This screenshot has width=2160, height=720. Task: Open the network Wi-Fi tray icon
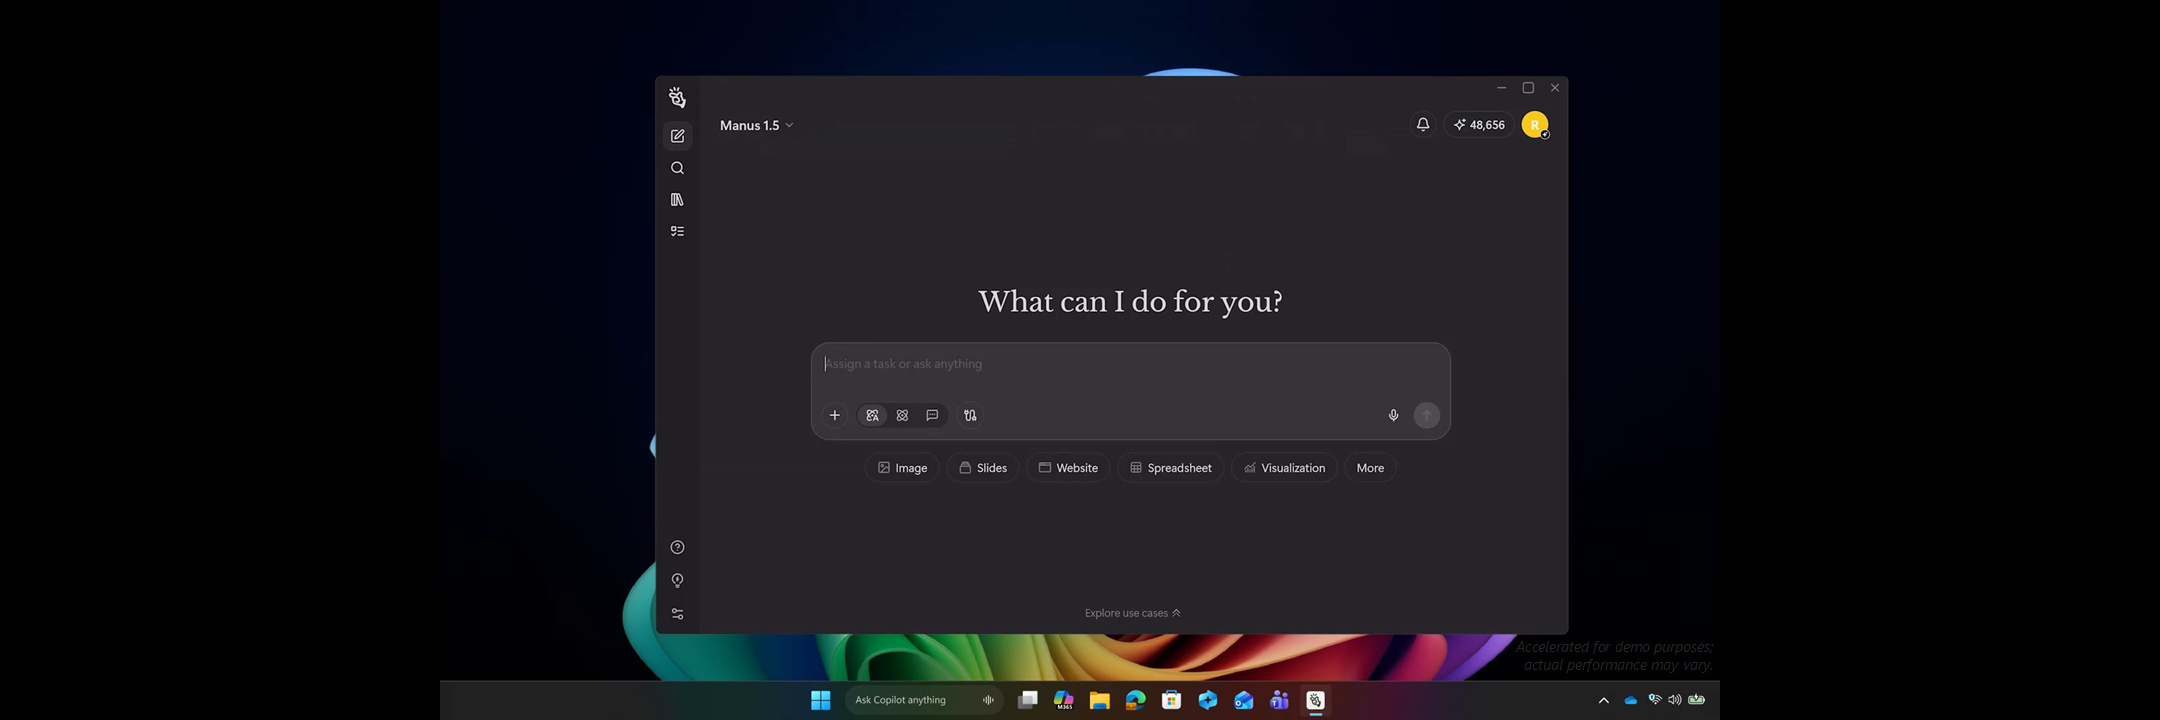pos(1654,700)
